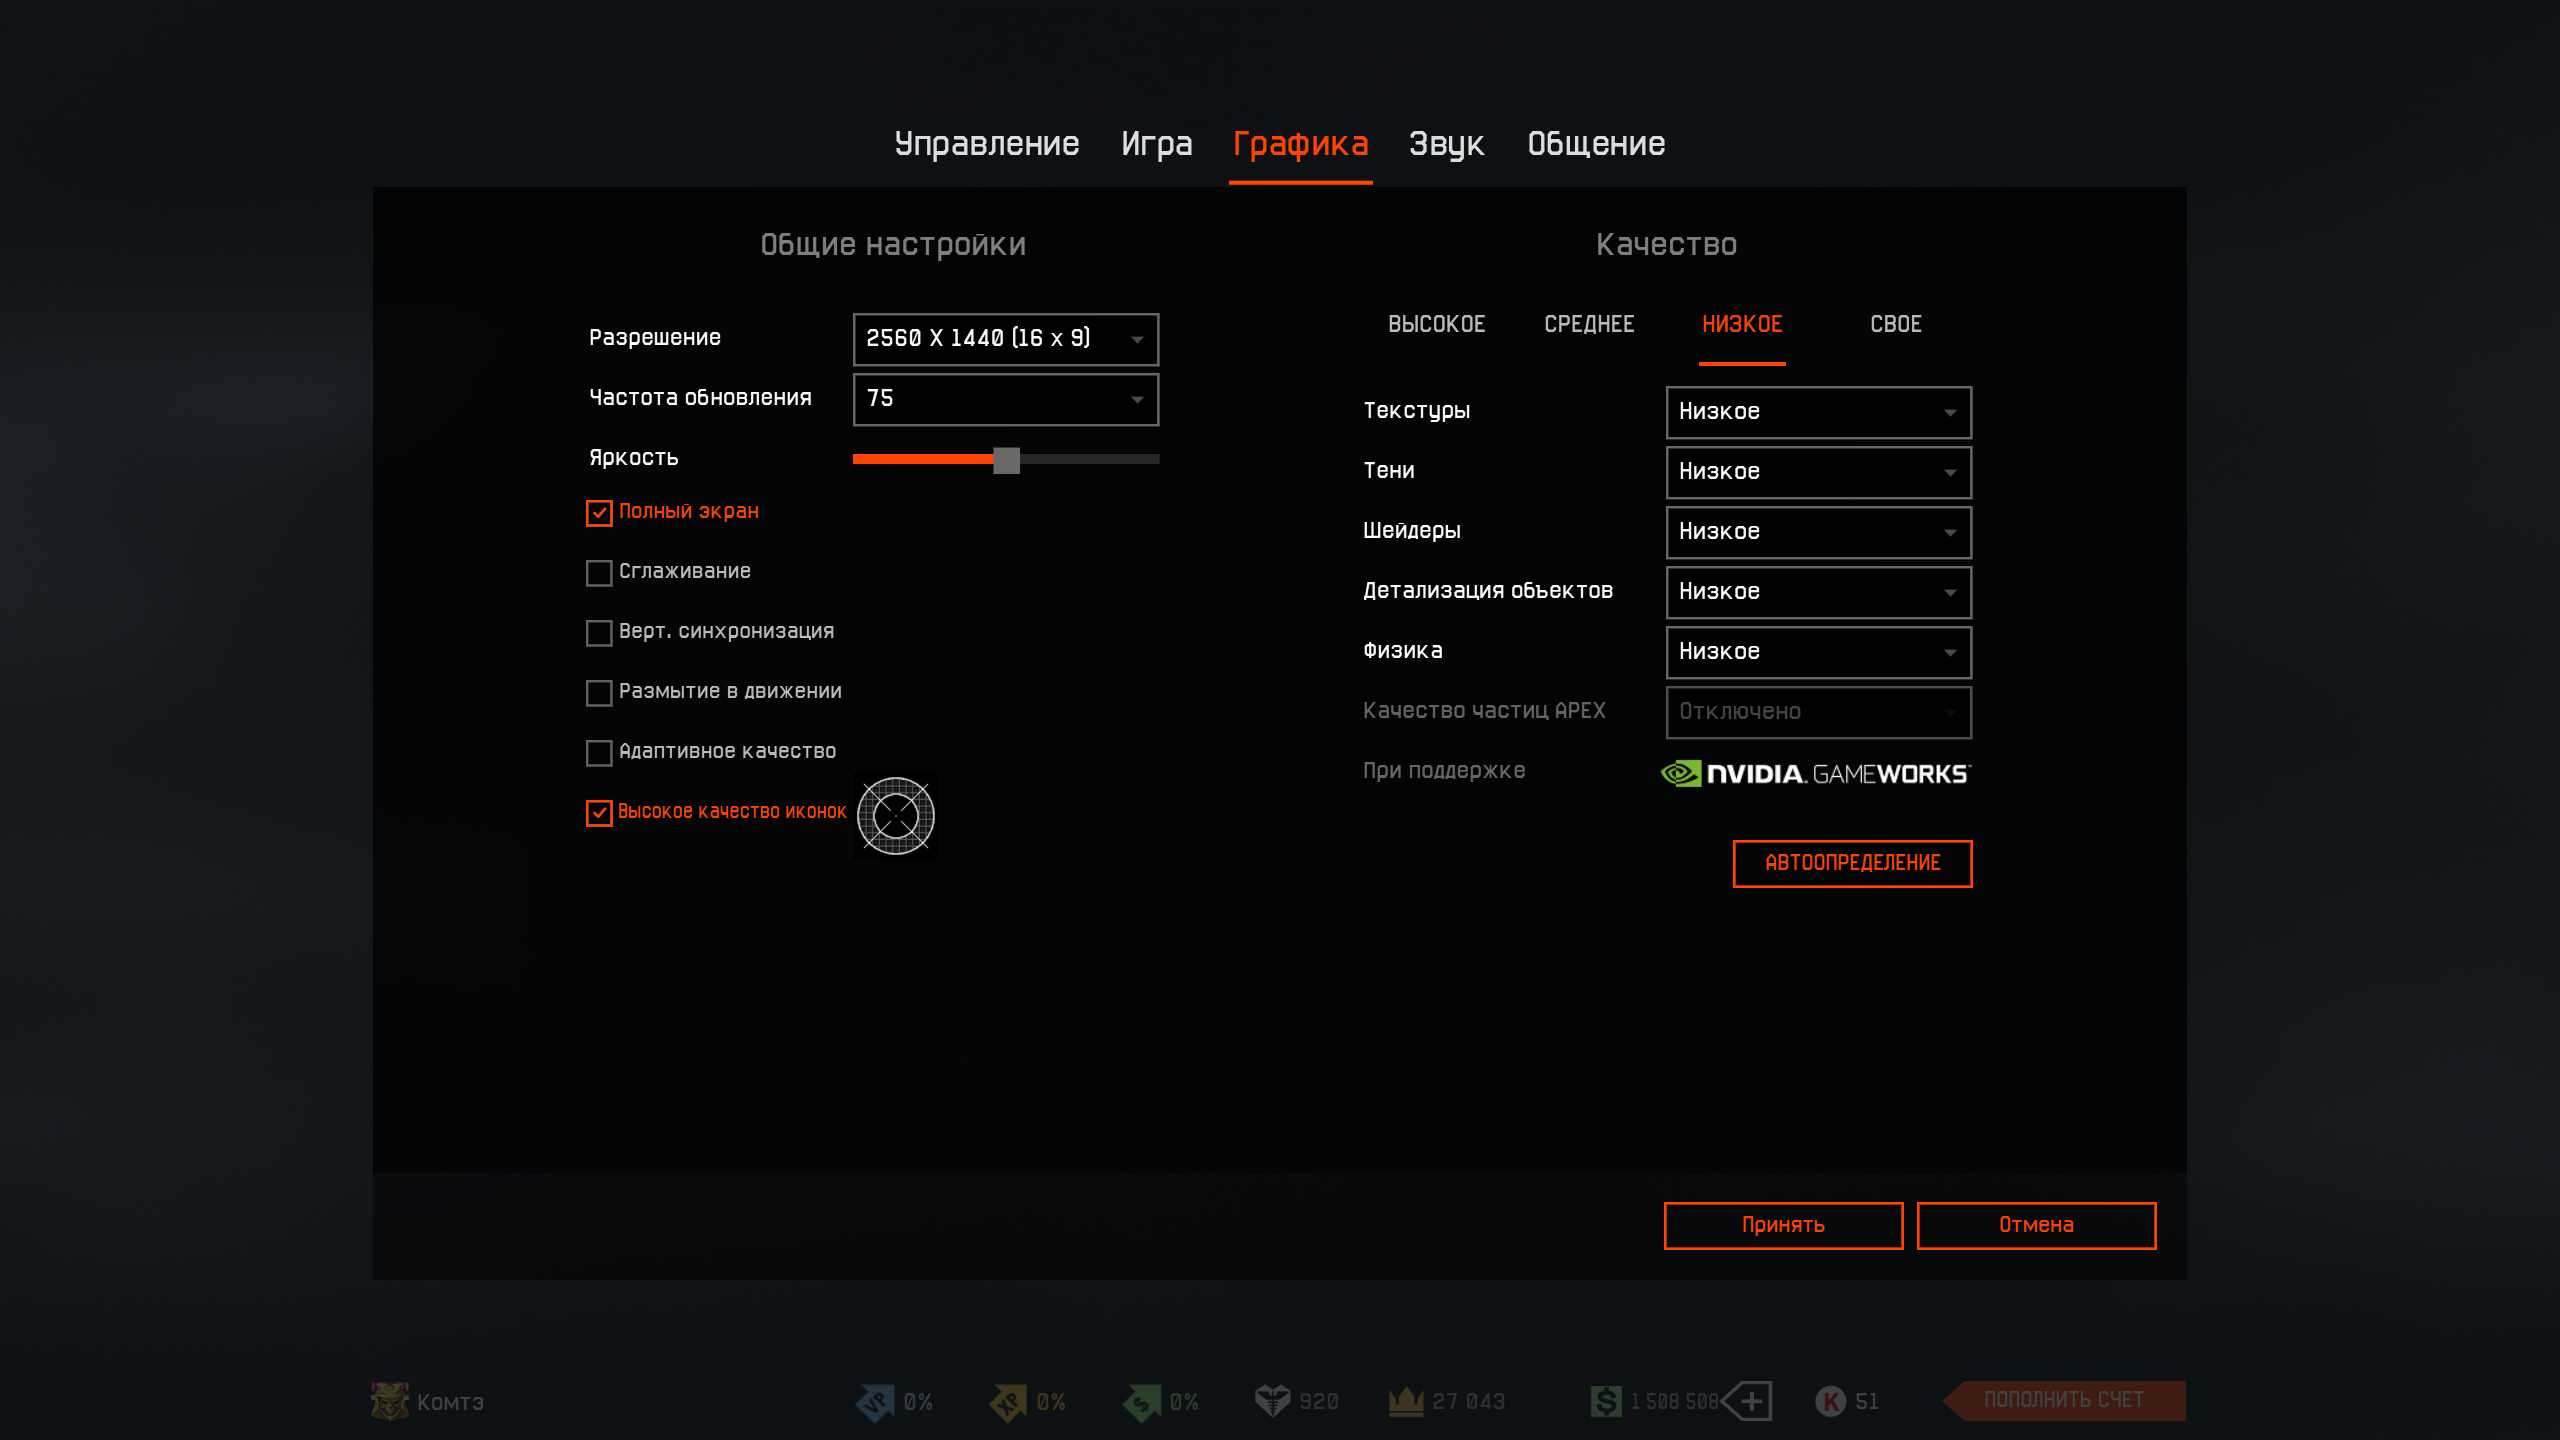The width and height of the screenshot is (2560, 1440).
Task: Select the ВЫСОКОЕ quality preset
Action: (x=1437, y=324)
